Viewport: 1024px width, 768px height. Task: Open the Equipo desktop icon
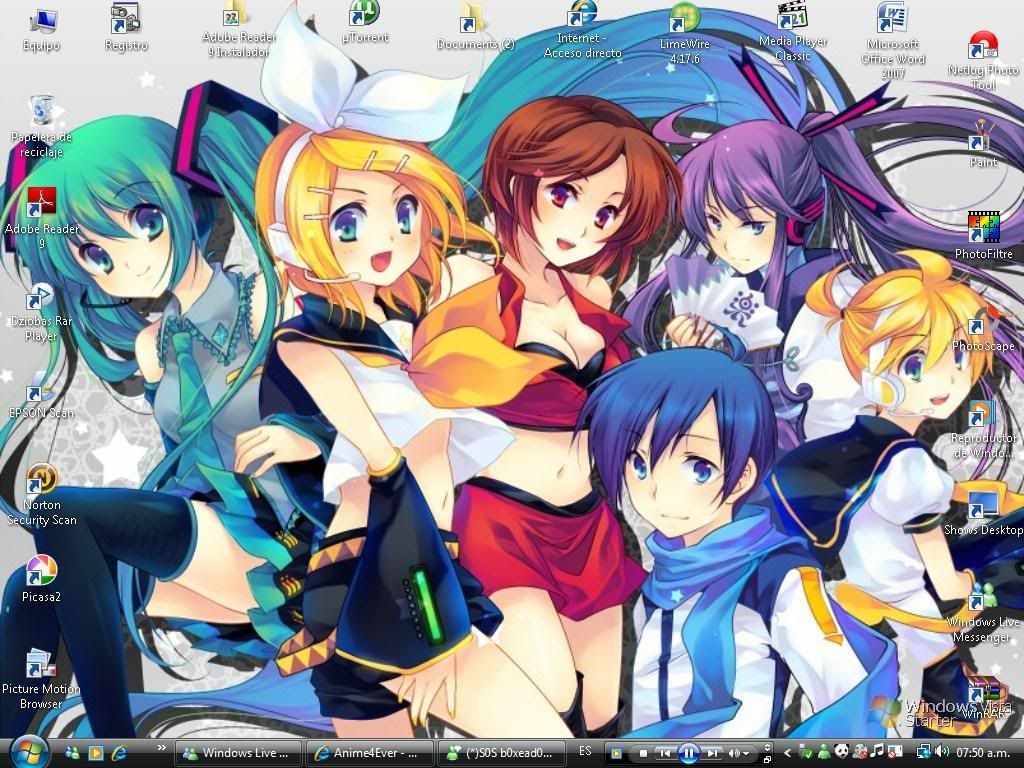(x=42, y=27)
